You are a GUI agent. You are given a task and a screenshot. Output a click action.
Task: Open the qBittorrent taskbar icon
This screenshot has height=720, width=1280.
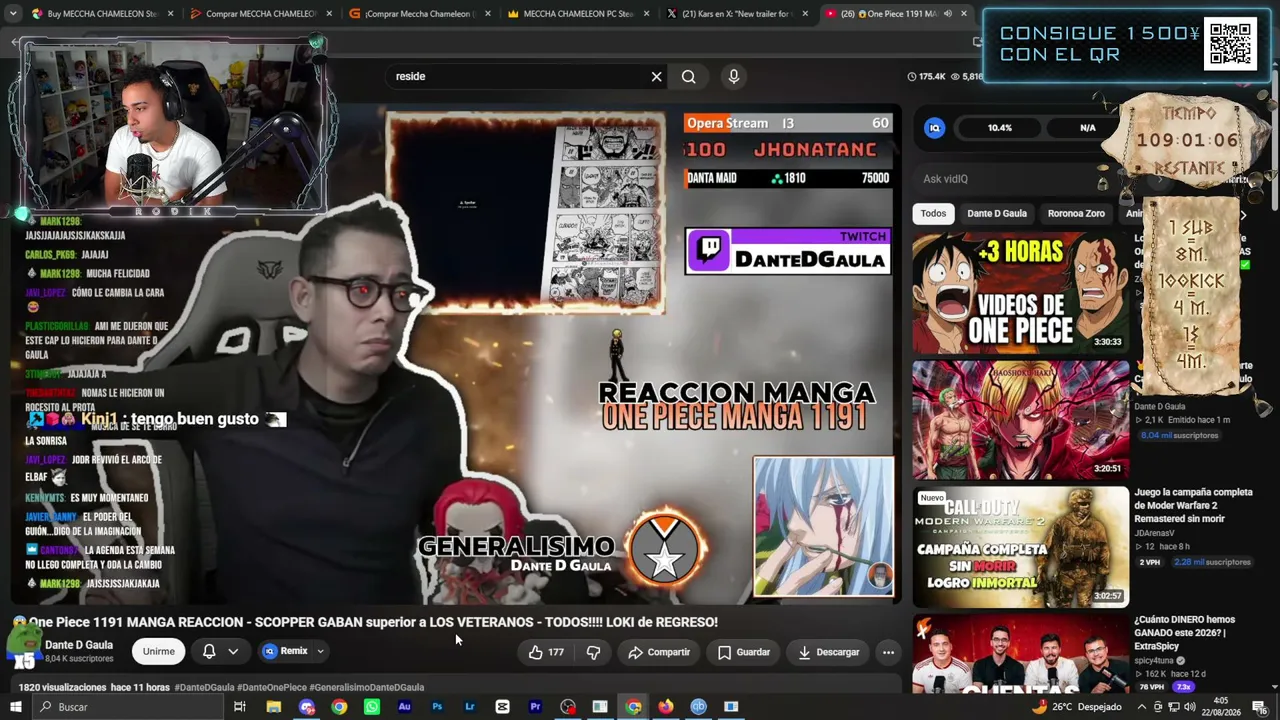[x=699, y=707]
